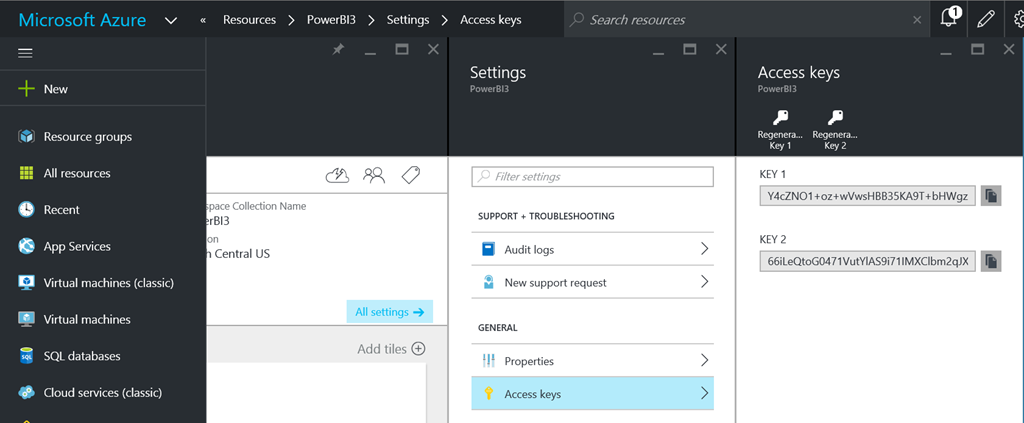Open the notifications bell

click(x=948, y=19)
